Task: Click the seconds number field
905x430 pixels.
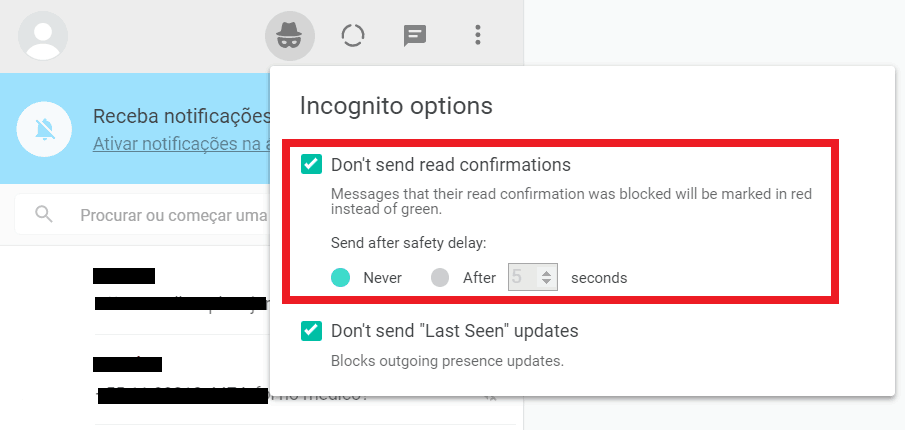Action: tap(533, 277)
